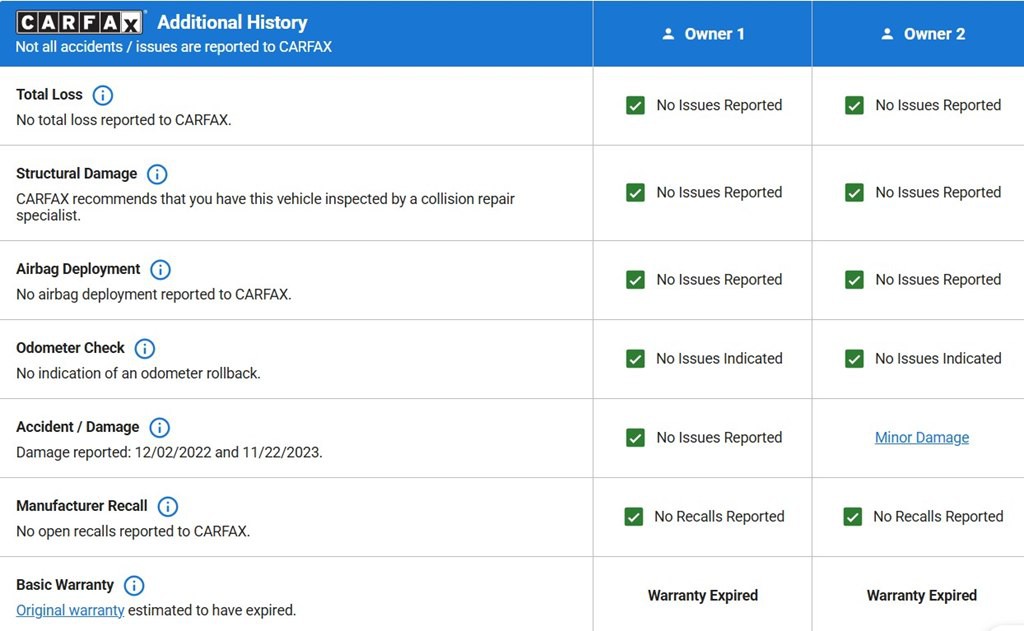Open the Original warranty link
The height and width of the screenshot is (631, 1024).
(x=70, y=610)
